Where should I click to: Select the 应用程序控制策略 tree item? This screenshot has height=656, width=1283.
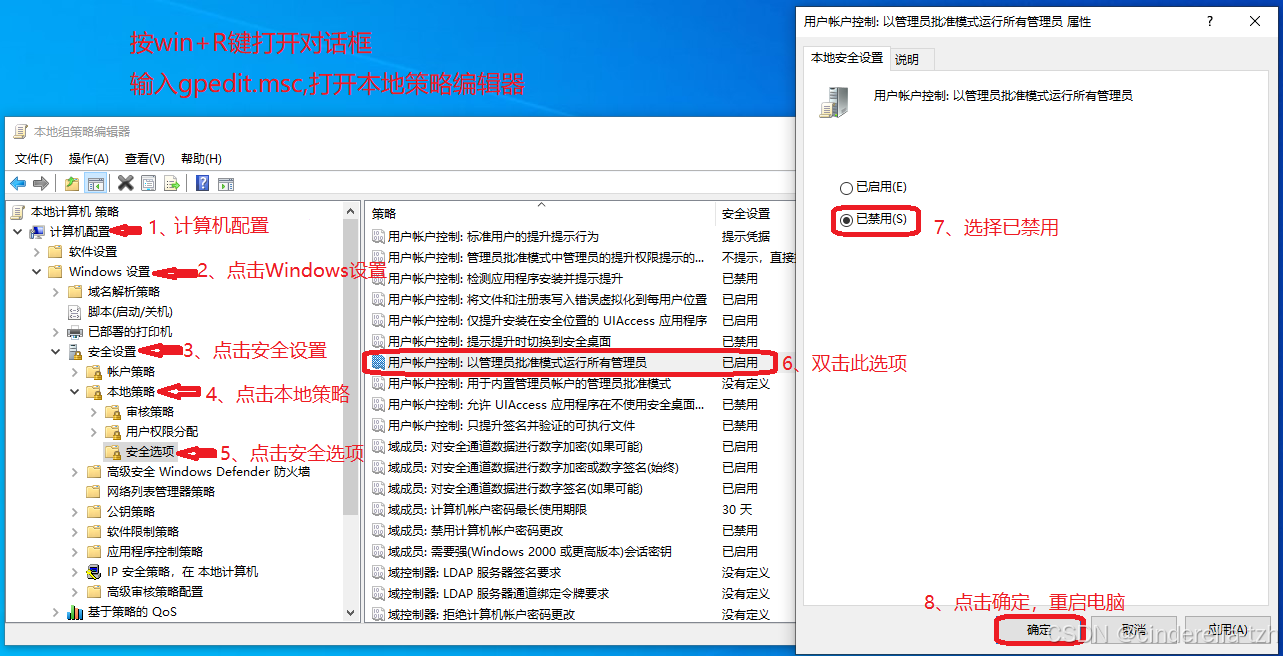pyautogui.click(x=155, y=551)
